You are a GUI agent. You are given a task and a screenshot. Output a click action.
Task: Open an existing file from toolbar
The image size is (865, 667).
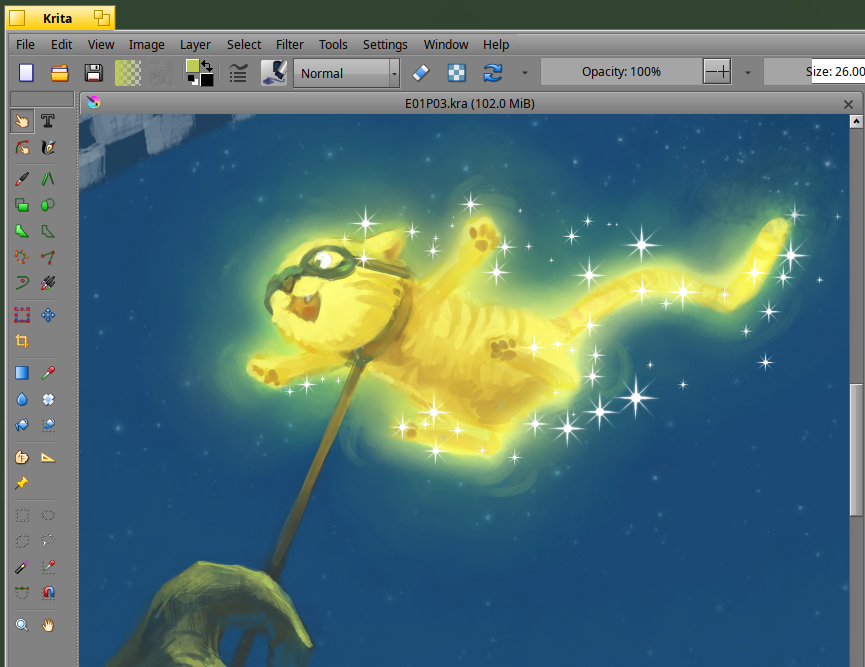pos(60,73)
